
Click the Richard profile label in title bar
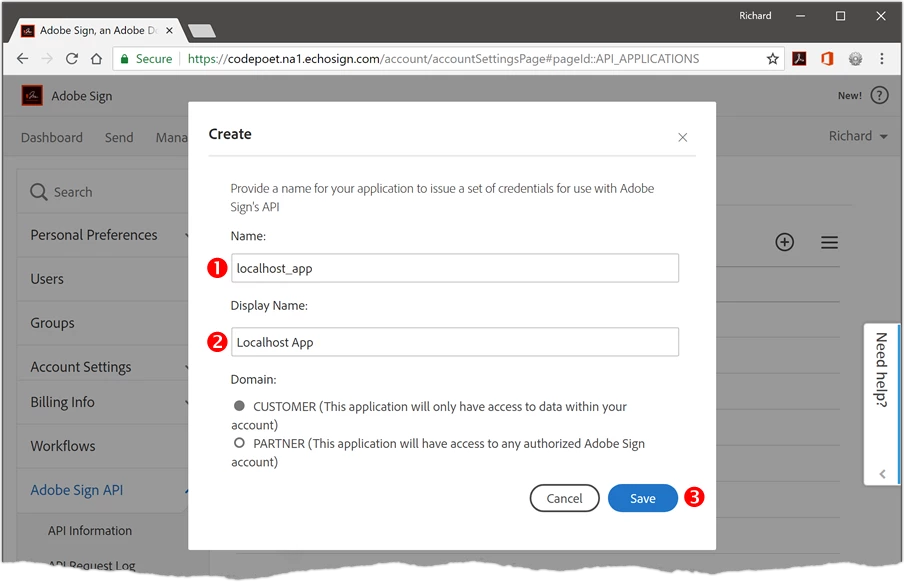coord(755,16)
